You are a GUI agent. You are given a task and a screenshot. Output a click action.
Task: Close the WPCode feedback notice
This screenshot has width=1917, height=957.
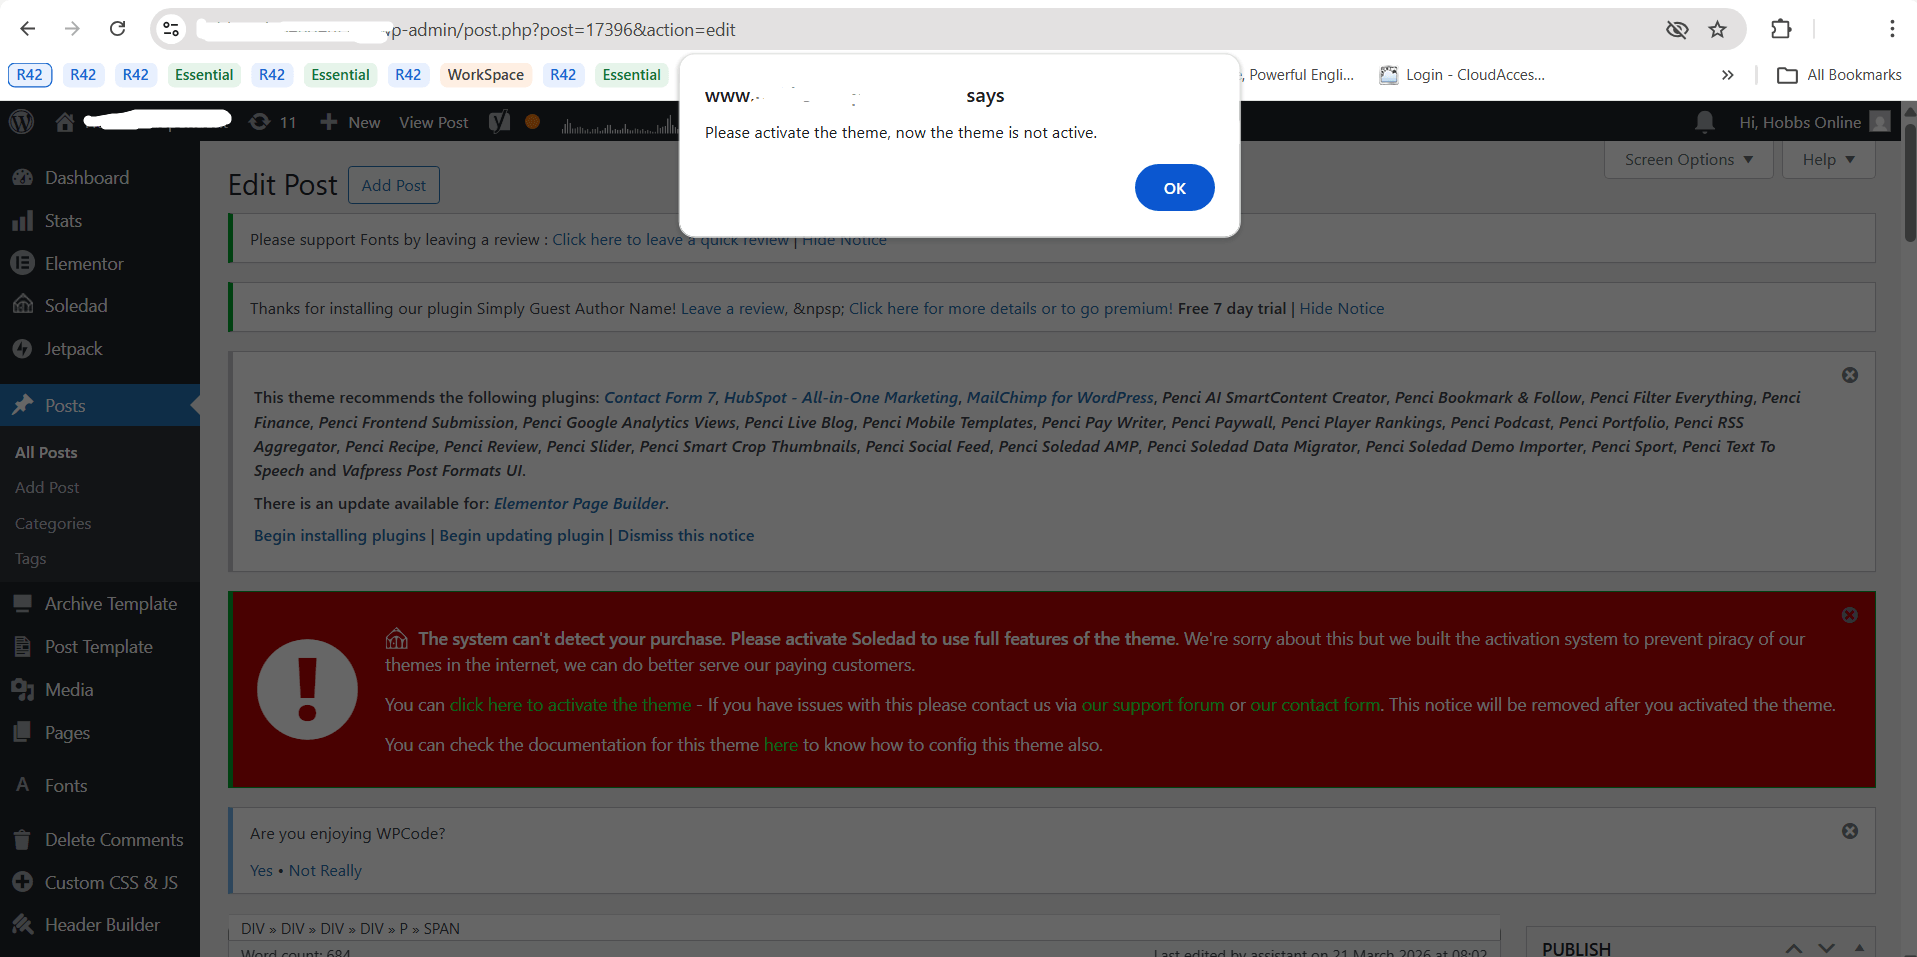pos(1849,831)
